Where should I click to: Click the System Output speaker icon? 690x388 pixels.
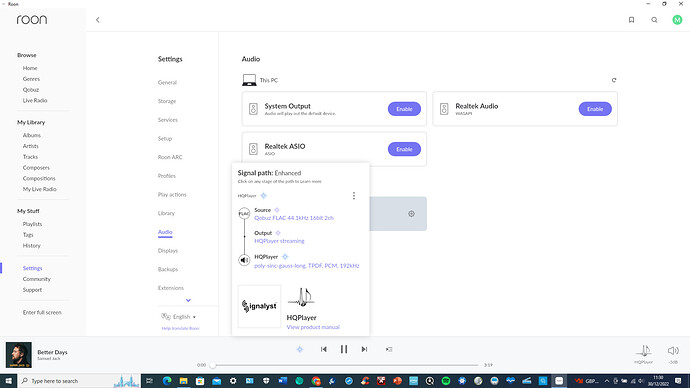253,109
